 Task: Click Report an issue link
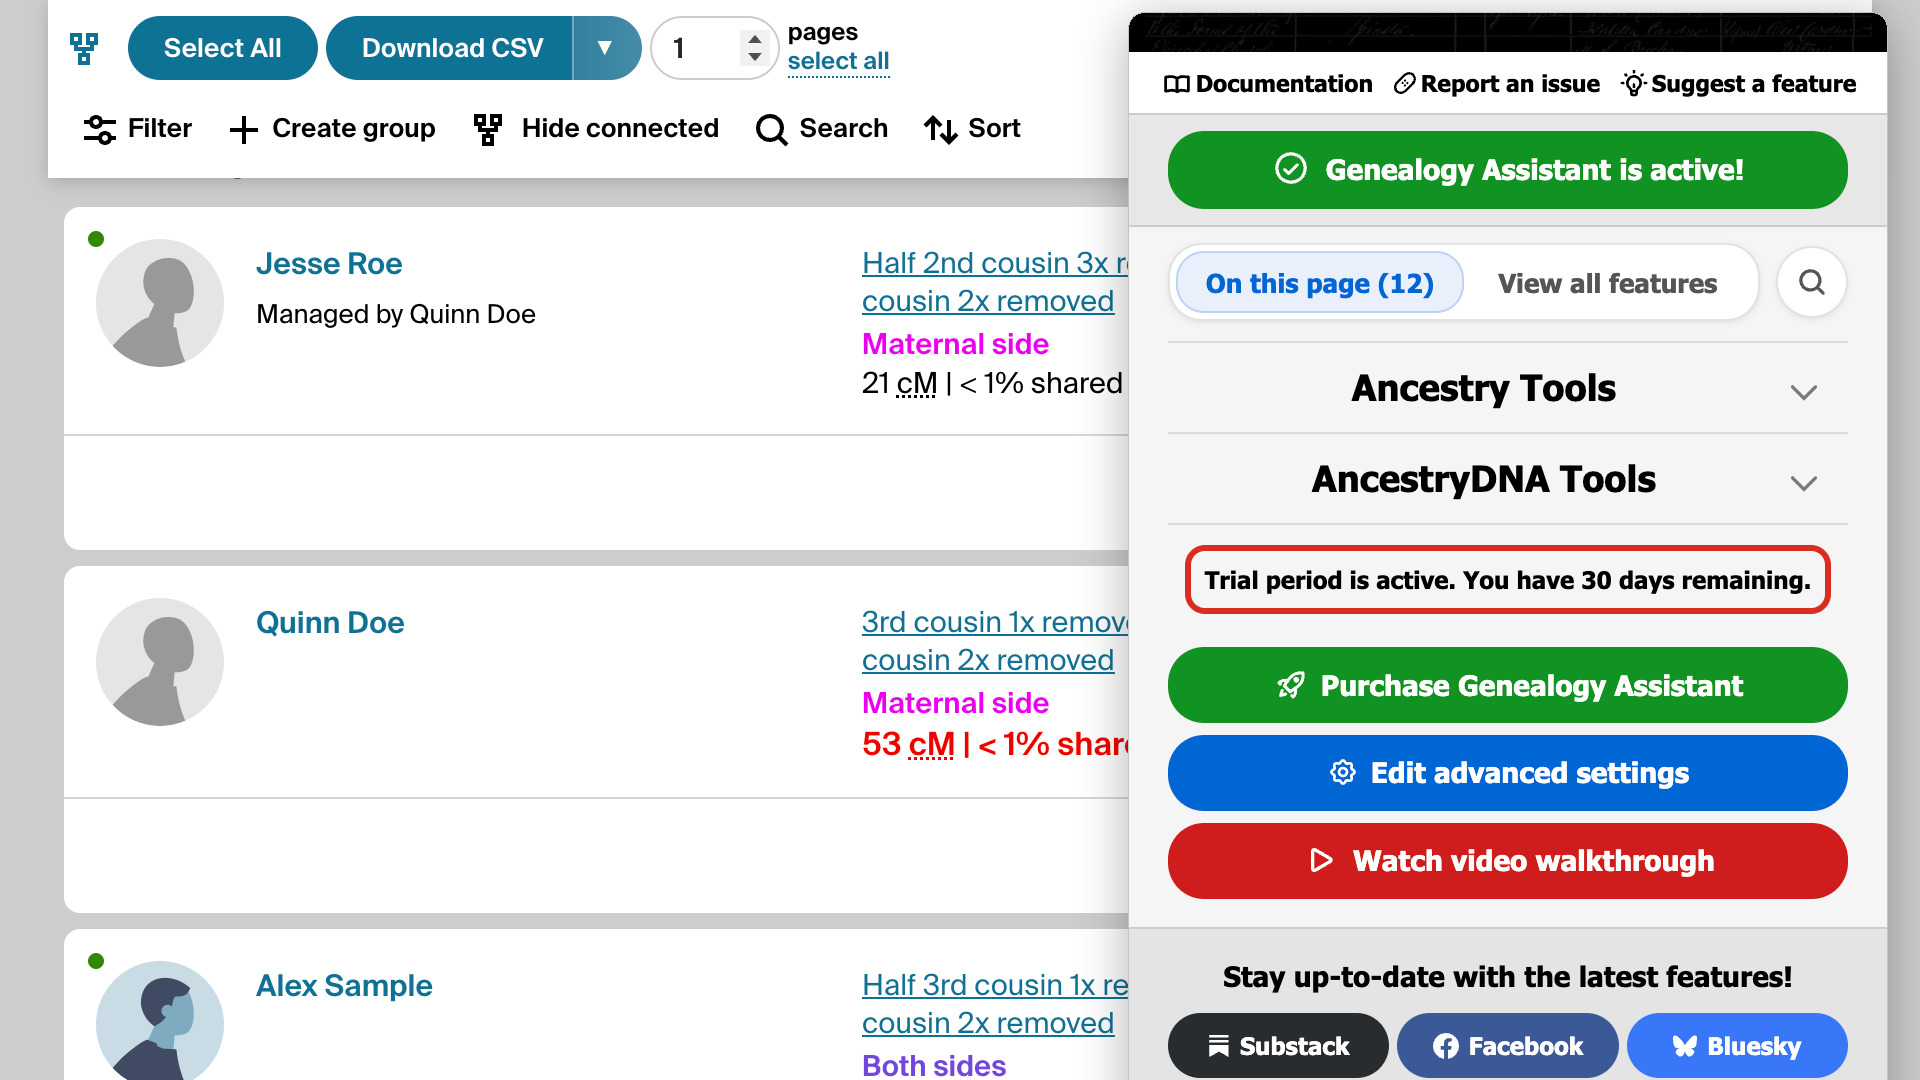(1497, 84)
